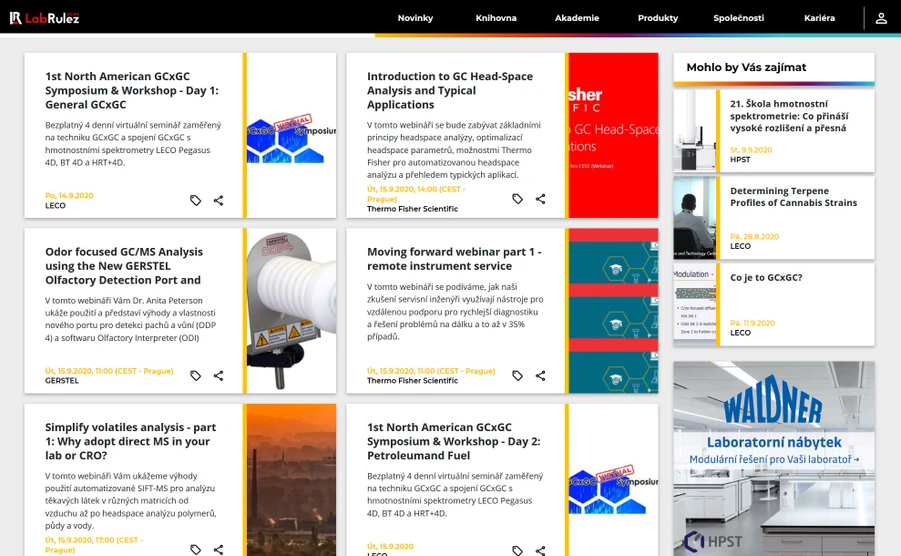Image resolution: width=901 pixels, height=556 pixels.
Task: Click the Waldner Laboratorní nábytek ad banner
Action: 774,450
